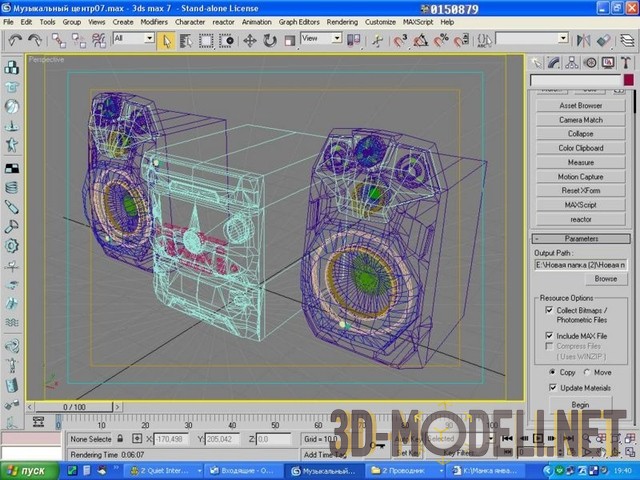Click the Asset Browser button
Image resolution: width=640 pixels, height=480 pixels.
click(580, 105)
